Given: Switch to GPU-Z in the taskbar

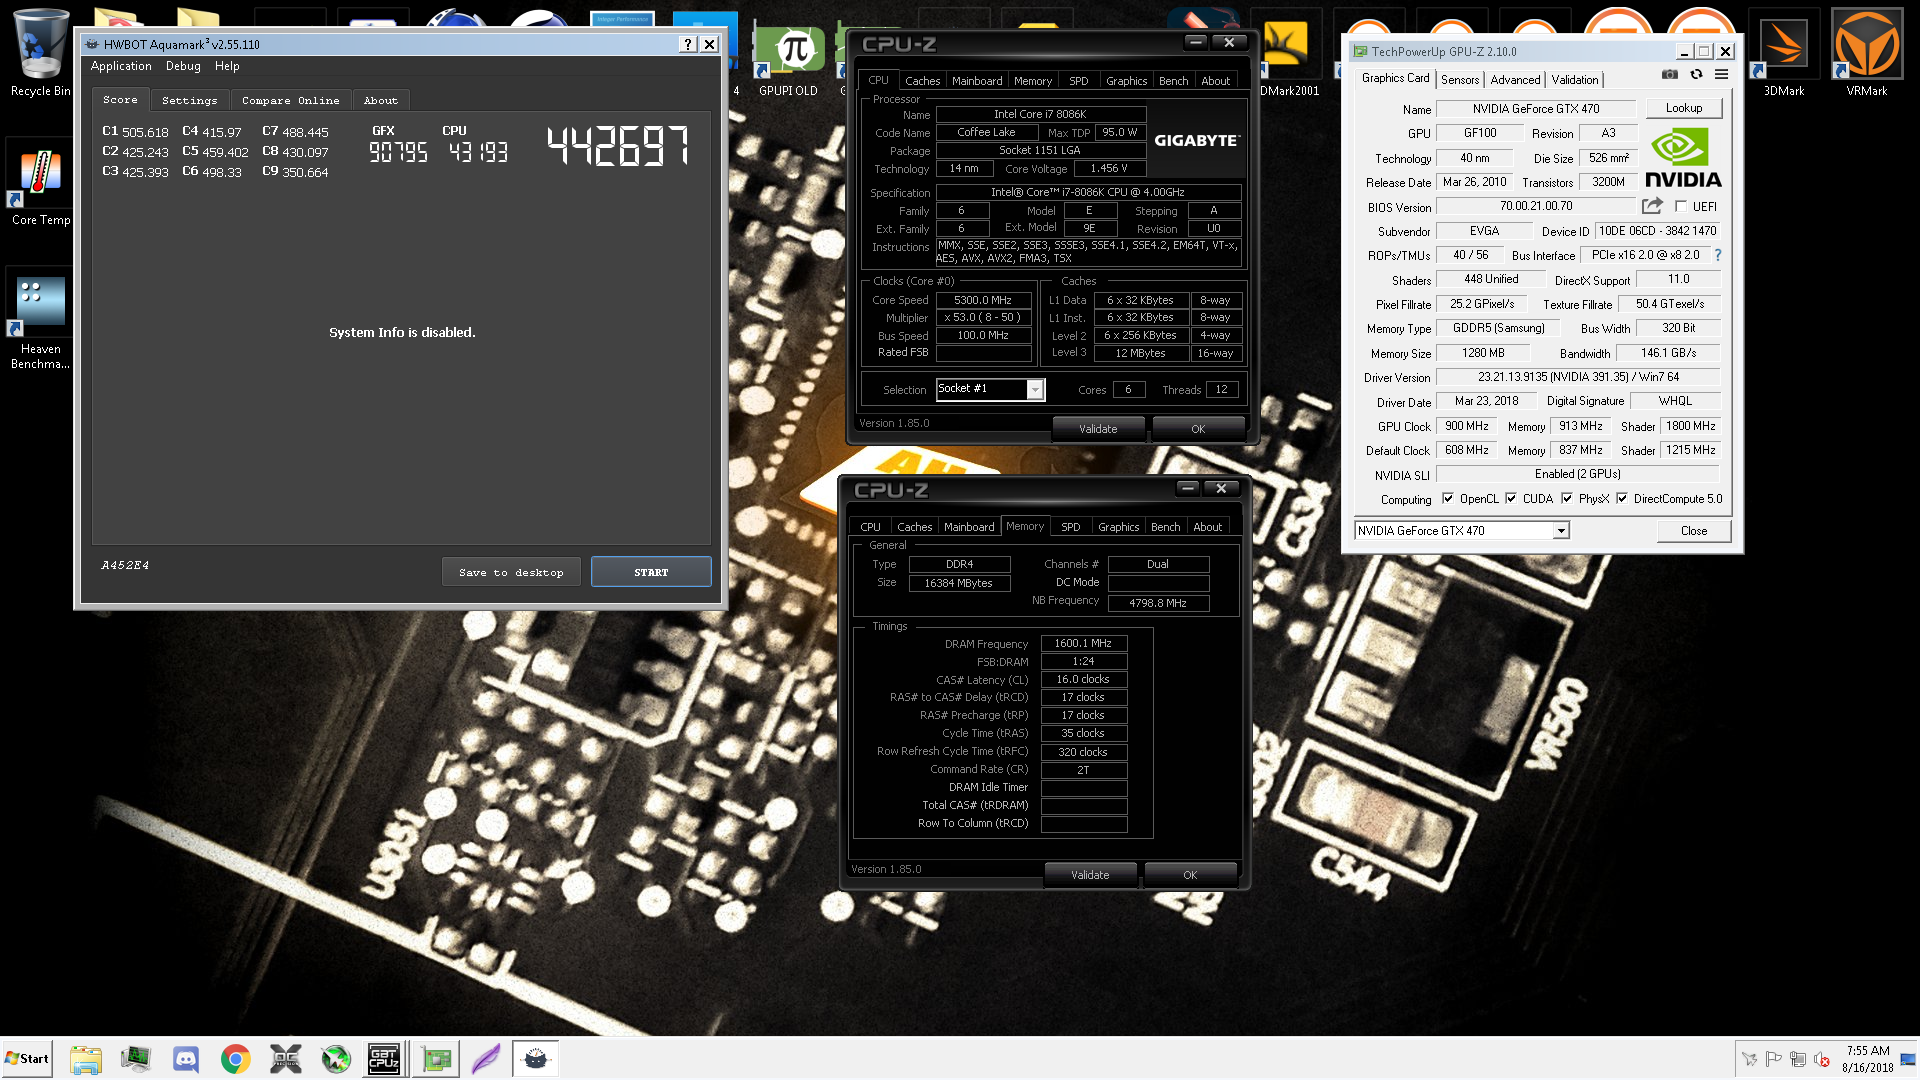Looking at the screenshot, I should pos(436,1059).
